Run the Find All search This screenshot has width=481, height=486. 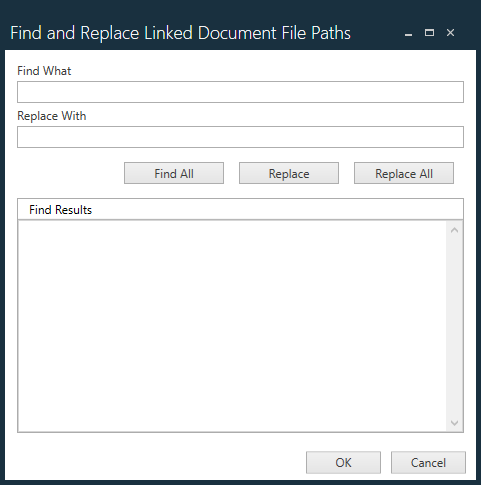point(174,173)
